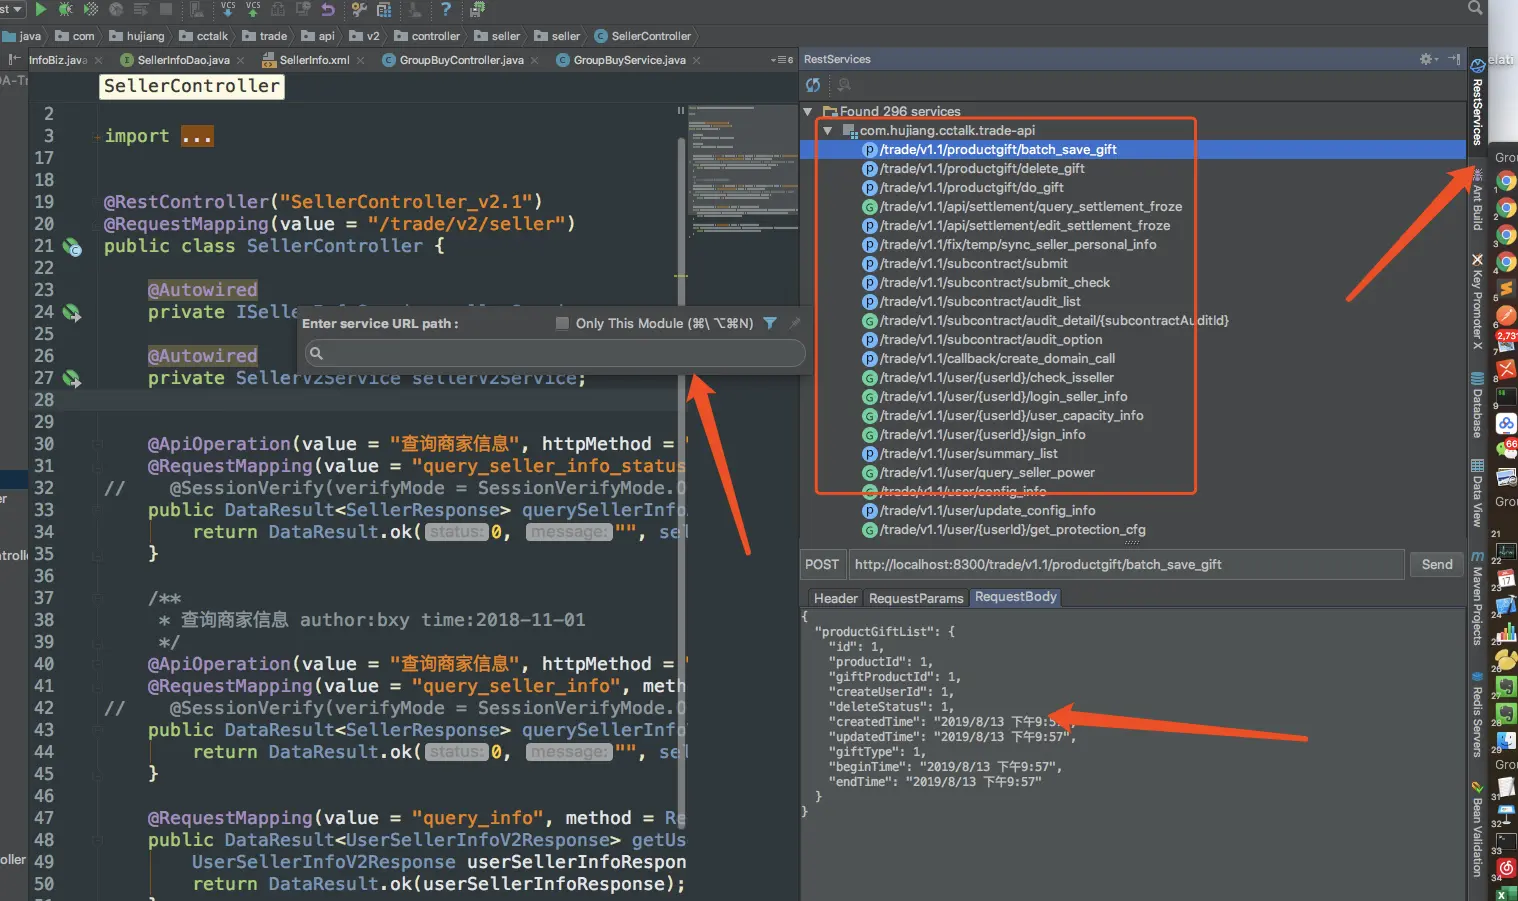This screenshot has height=901, width=1518.
Task: Click the VCS Update Project icon
Action: pos(228,9)
